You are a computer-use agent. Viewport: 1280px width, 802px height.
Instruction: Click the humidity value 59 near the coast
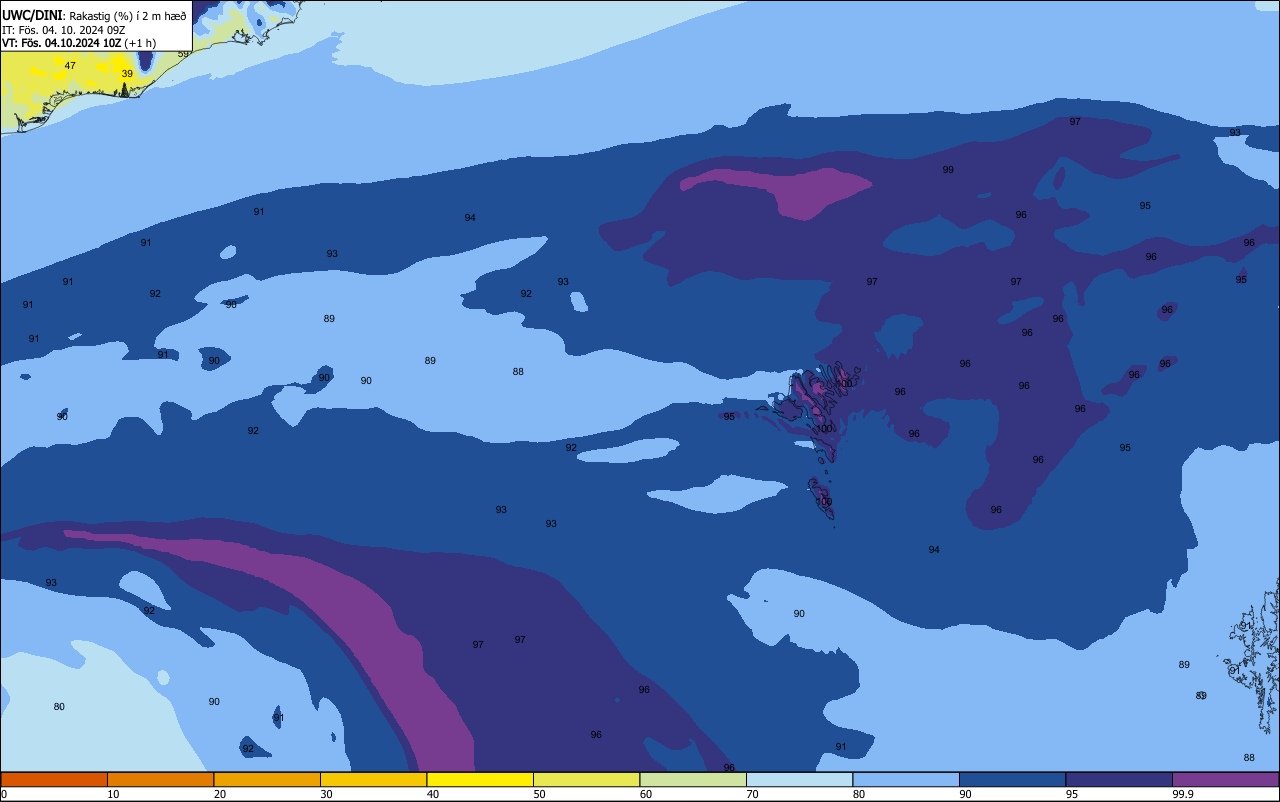[183, 54]
